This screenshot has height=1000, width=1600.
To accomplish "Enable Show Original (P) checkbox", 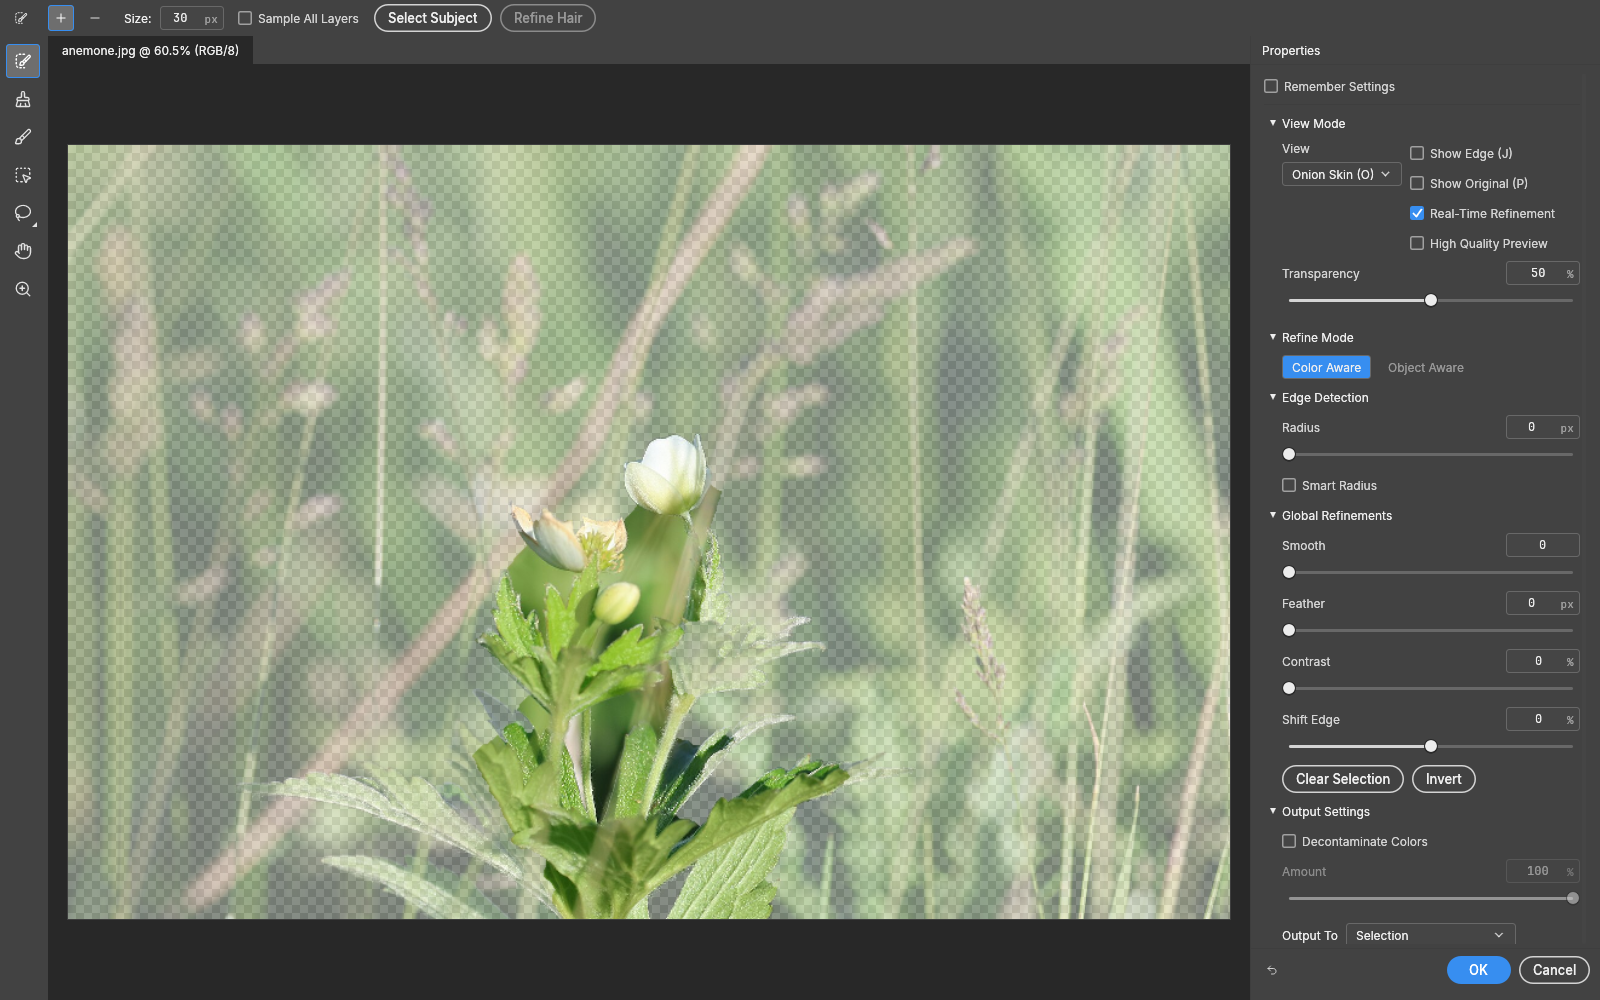I will 1417,183.
